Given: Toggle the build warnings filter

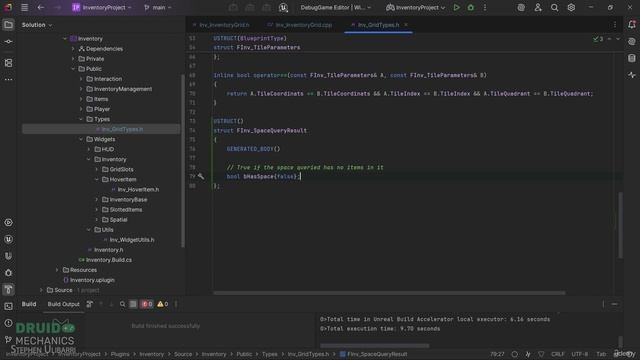Looking at the screenshot, I should tap(162, 304).
